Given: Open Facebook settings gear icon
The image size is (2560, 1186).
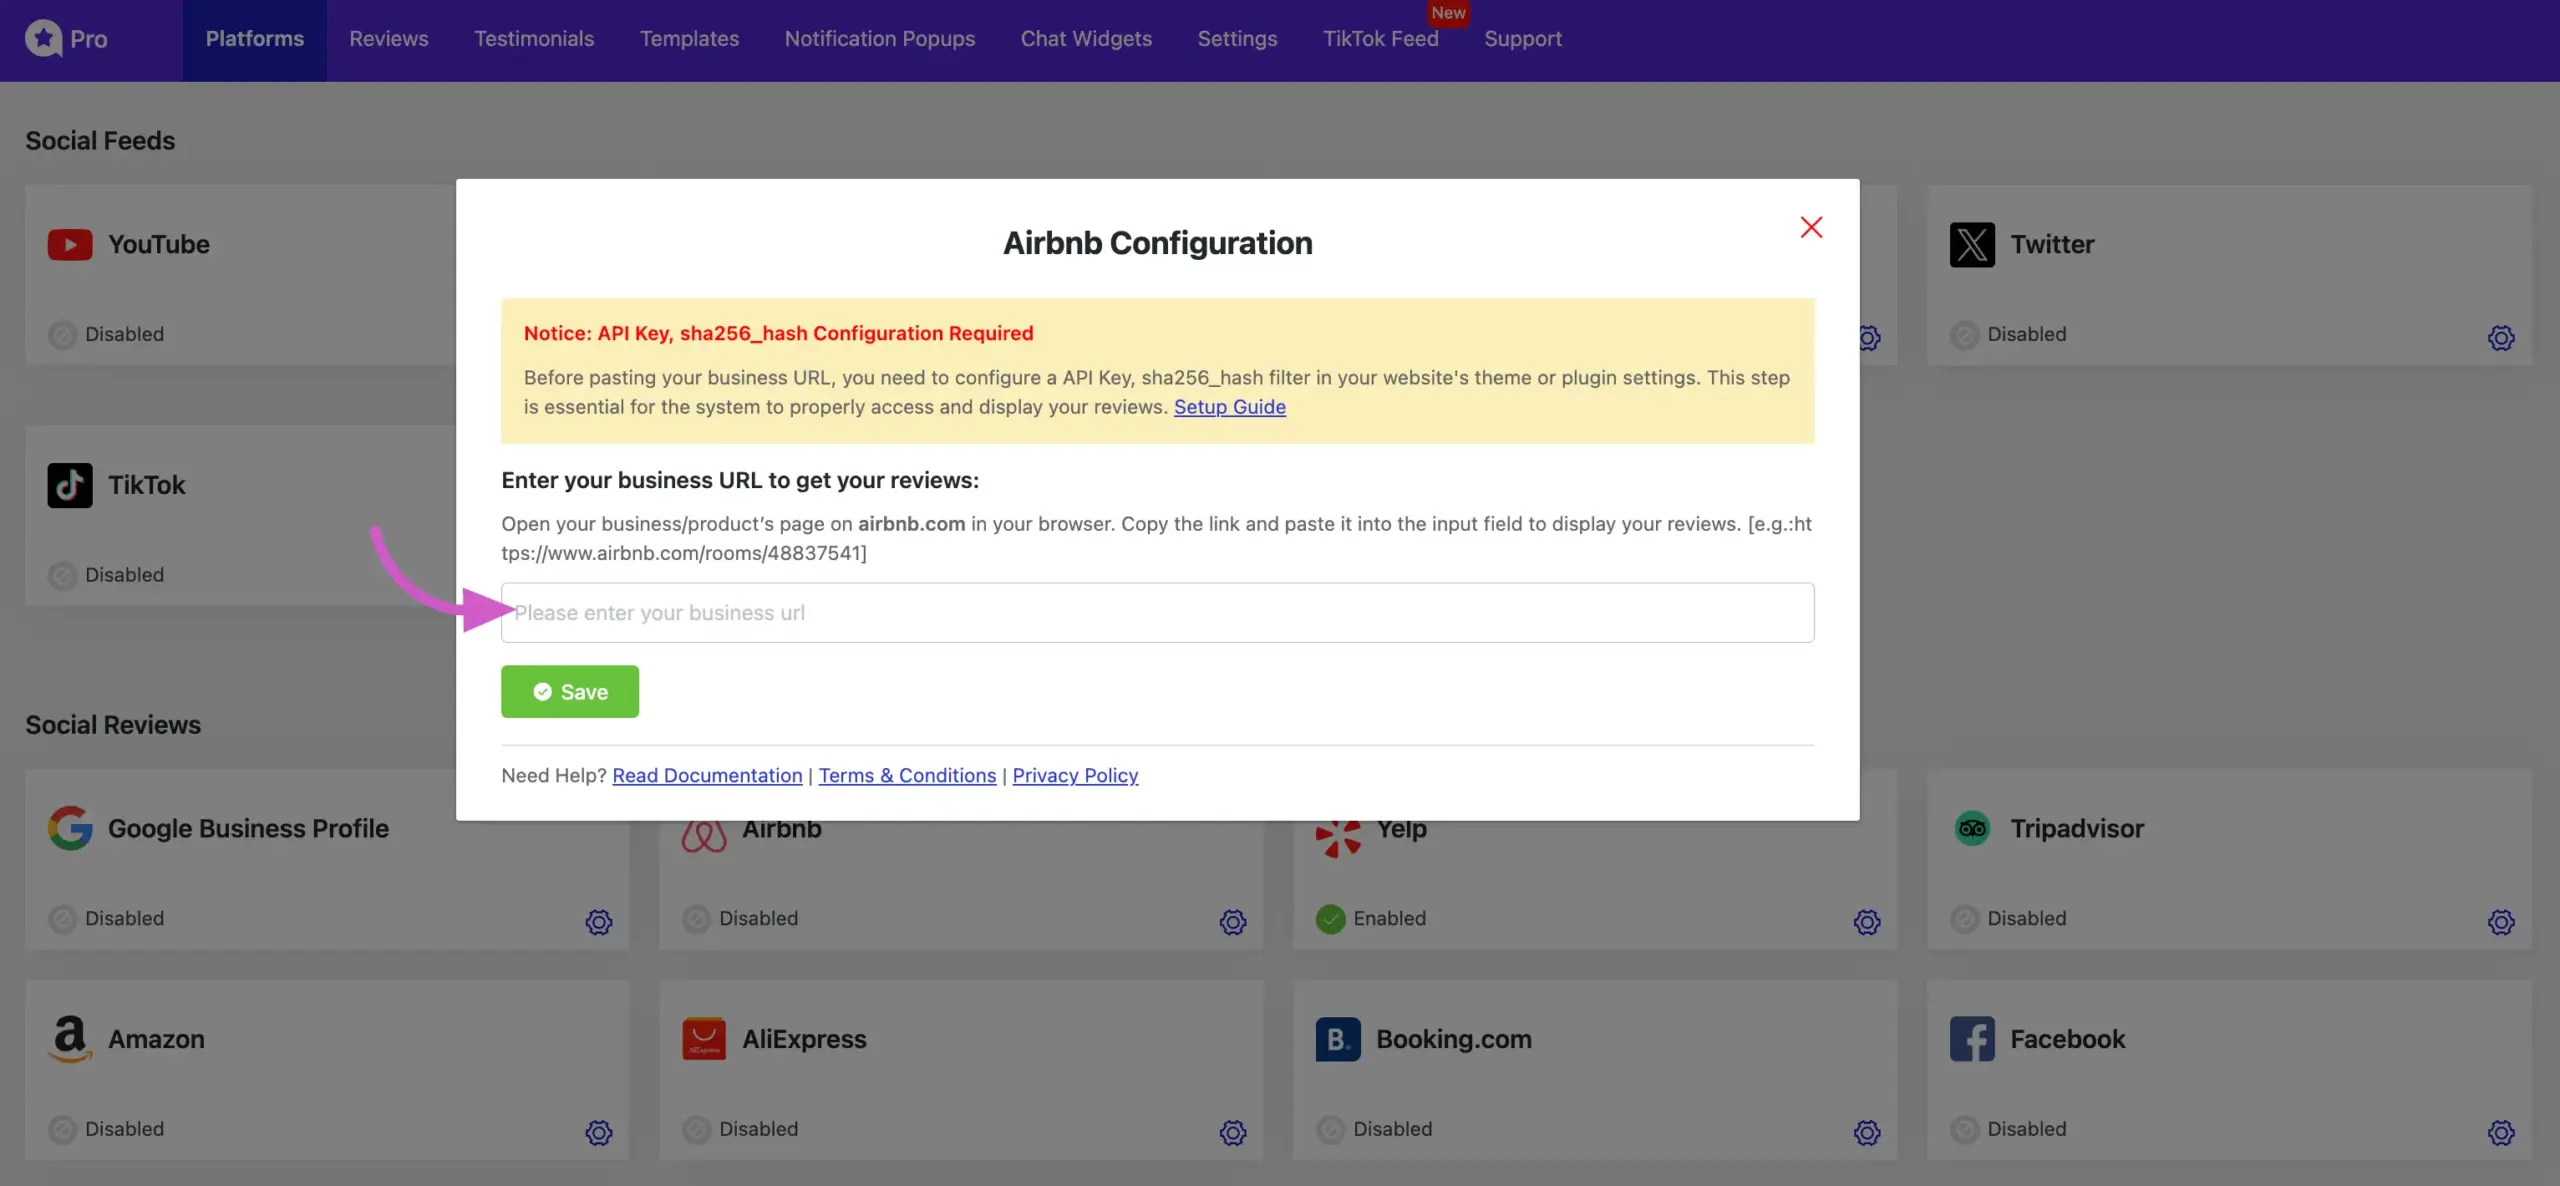Looking at the screenshot, I should point(2500,1132).
